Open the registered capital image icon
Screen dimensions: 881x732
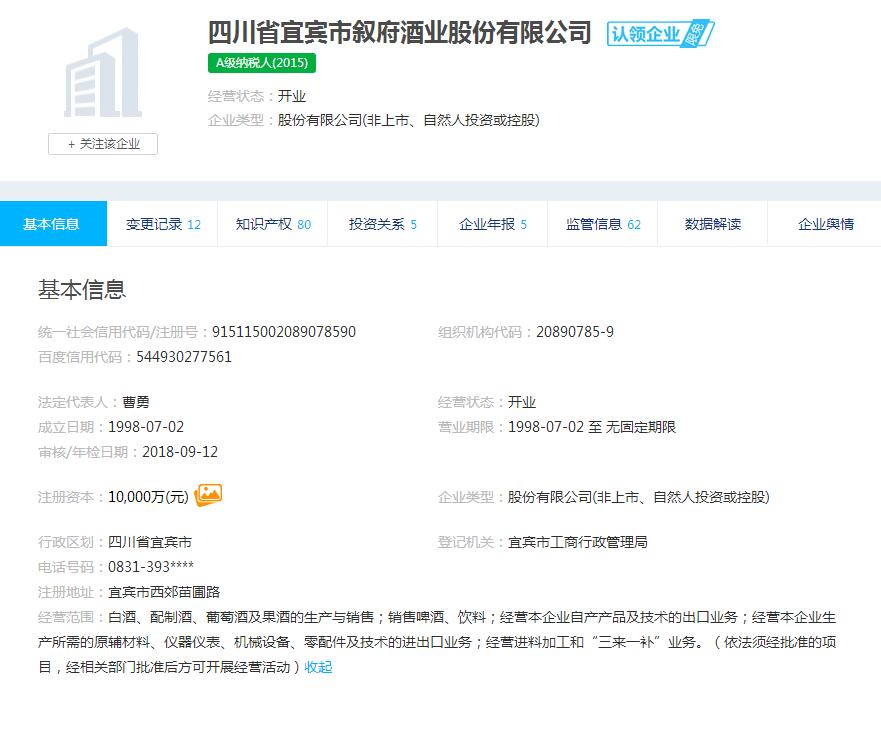point(208,495)
